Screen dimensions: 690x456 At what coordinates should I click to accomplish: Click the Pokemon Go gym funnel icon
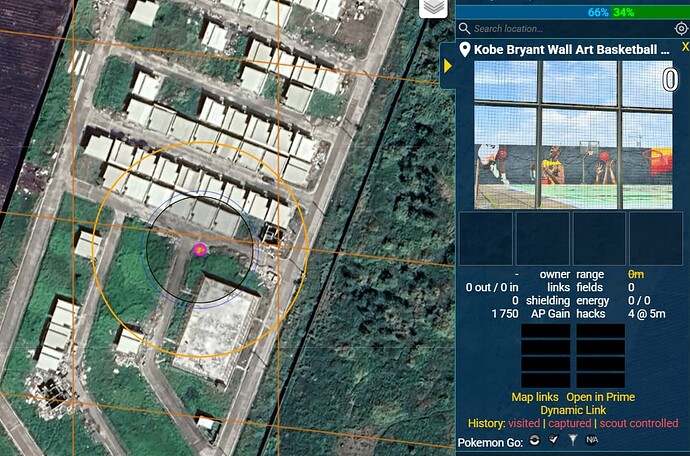tap(573, 440)
